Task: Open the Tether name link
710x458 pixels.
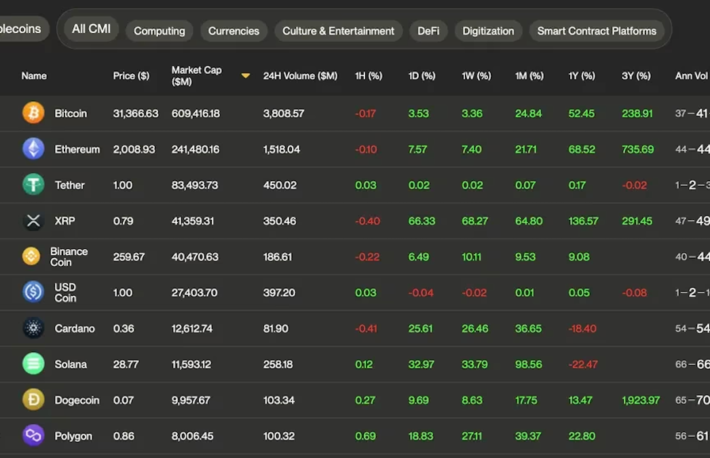Action: click(69, 185)
